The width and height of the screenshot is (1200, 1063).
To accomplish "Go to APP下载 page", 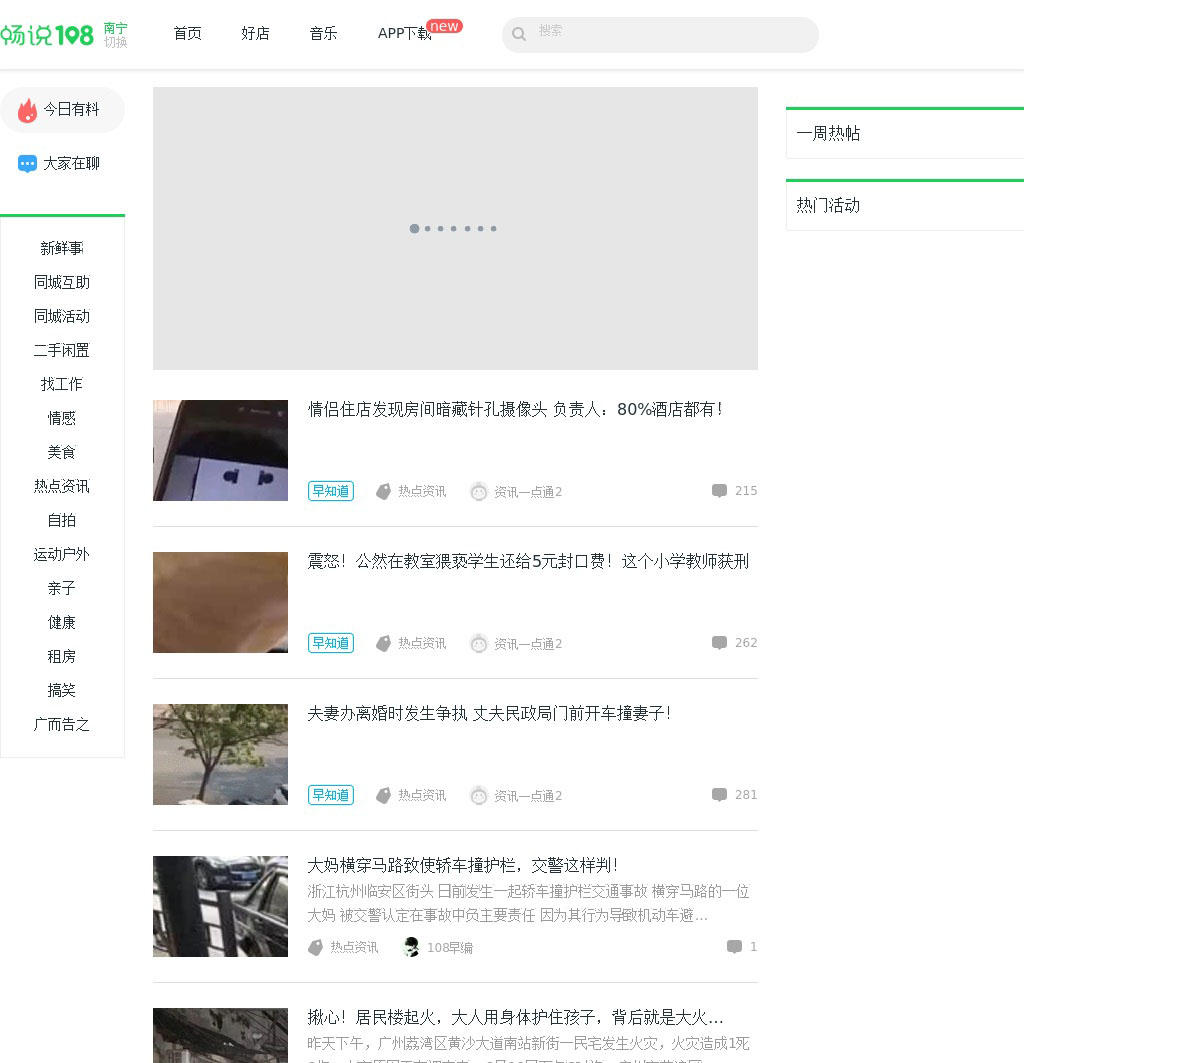I will pyautogui.click(x=404, y=34).
